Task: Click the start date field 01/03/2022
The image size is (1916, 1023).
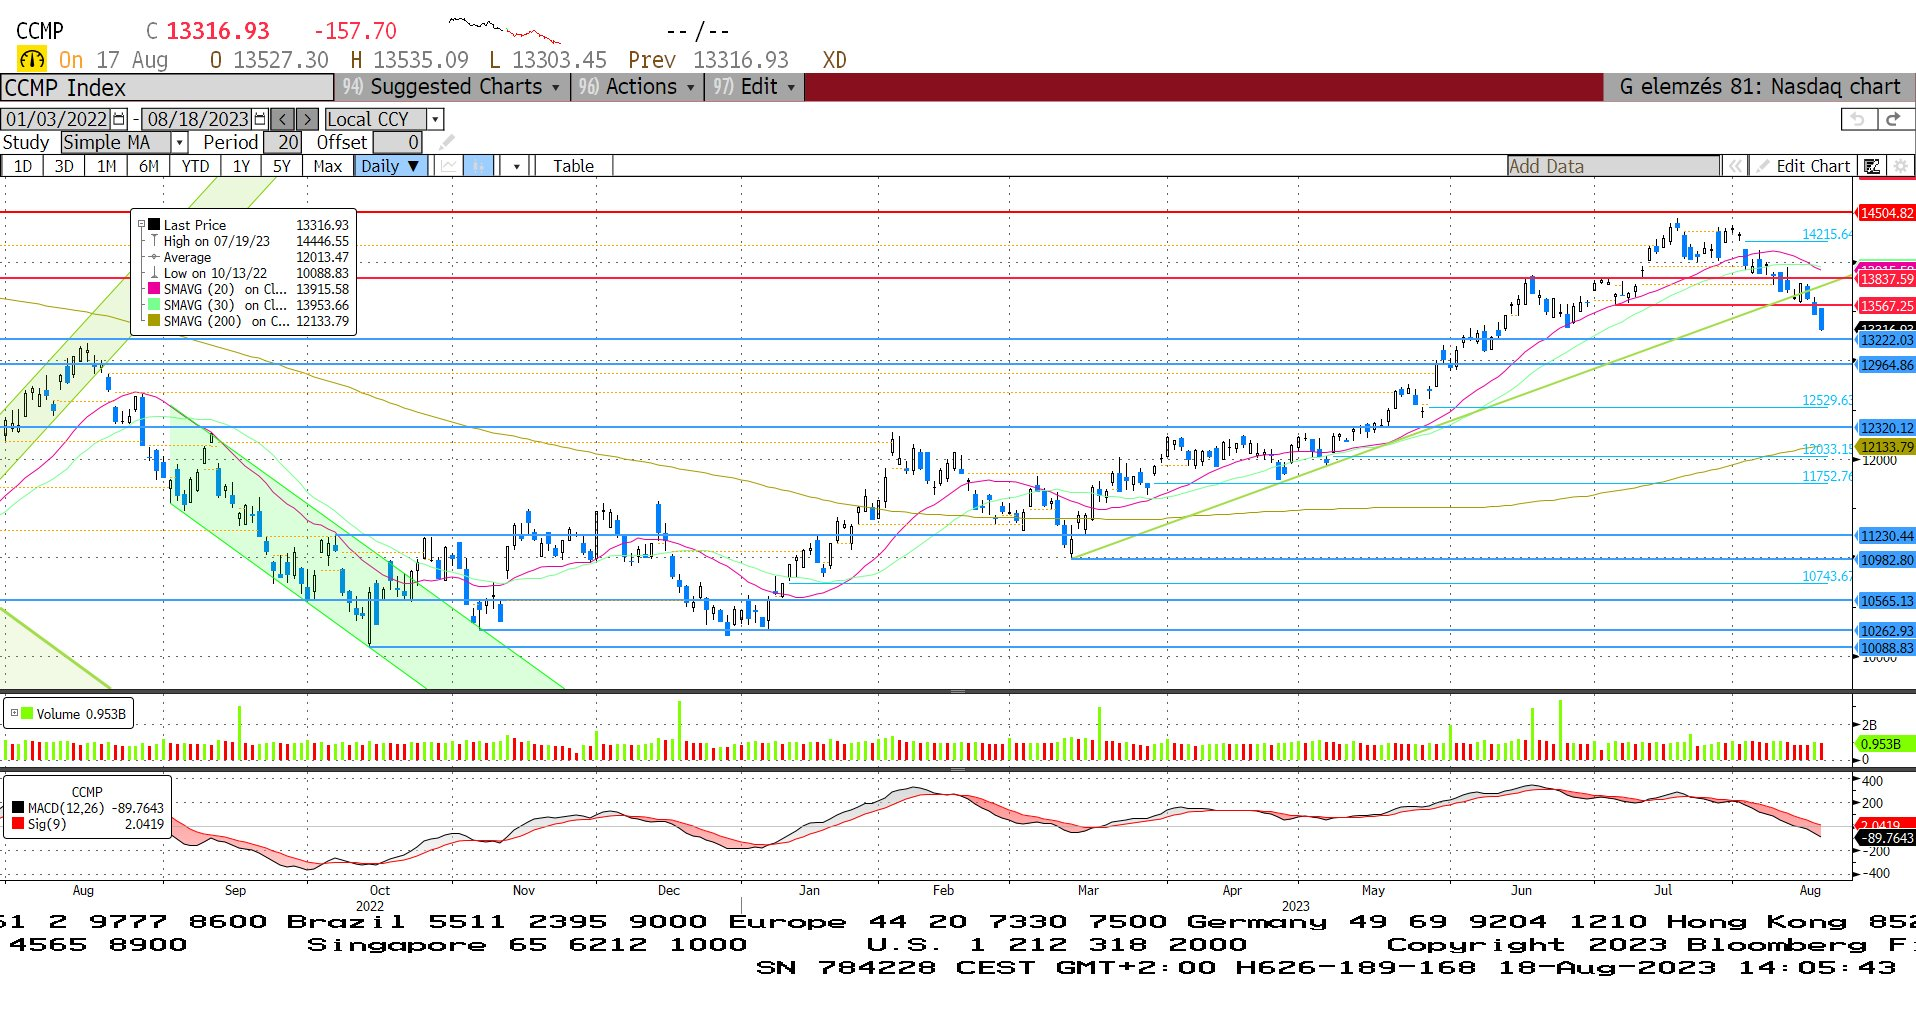Action: [57, 119]
